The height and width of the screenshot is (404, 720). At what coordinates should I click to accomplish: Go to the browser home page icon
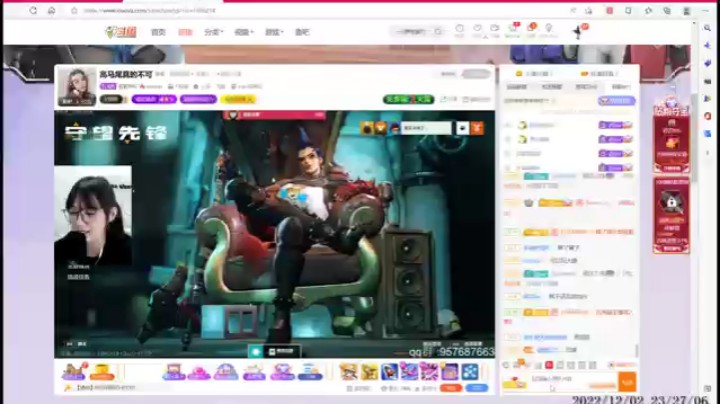[x=51, y=10]
